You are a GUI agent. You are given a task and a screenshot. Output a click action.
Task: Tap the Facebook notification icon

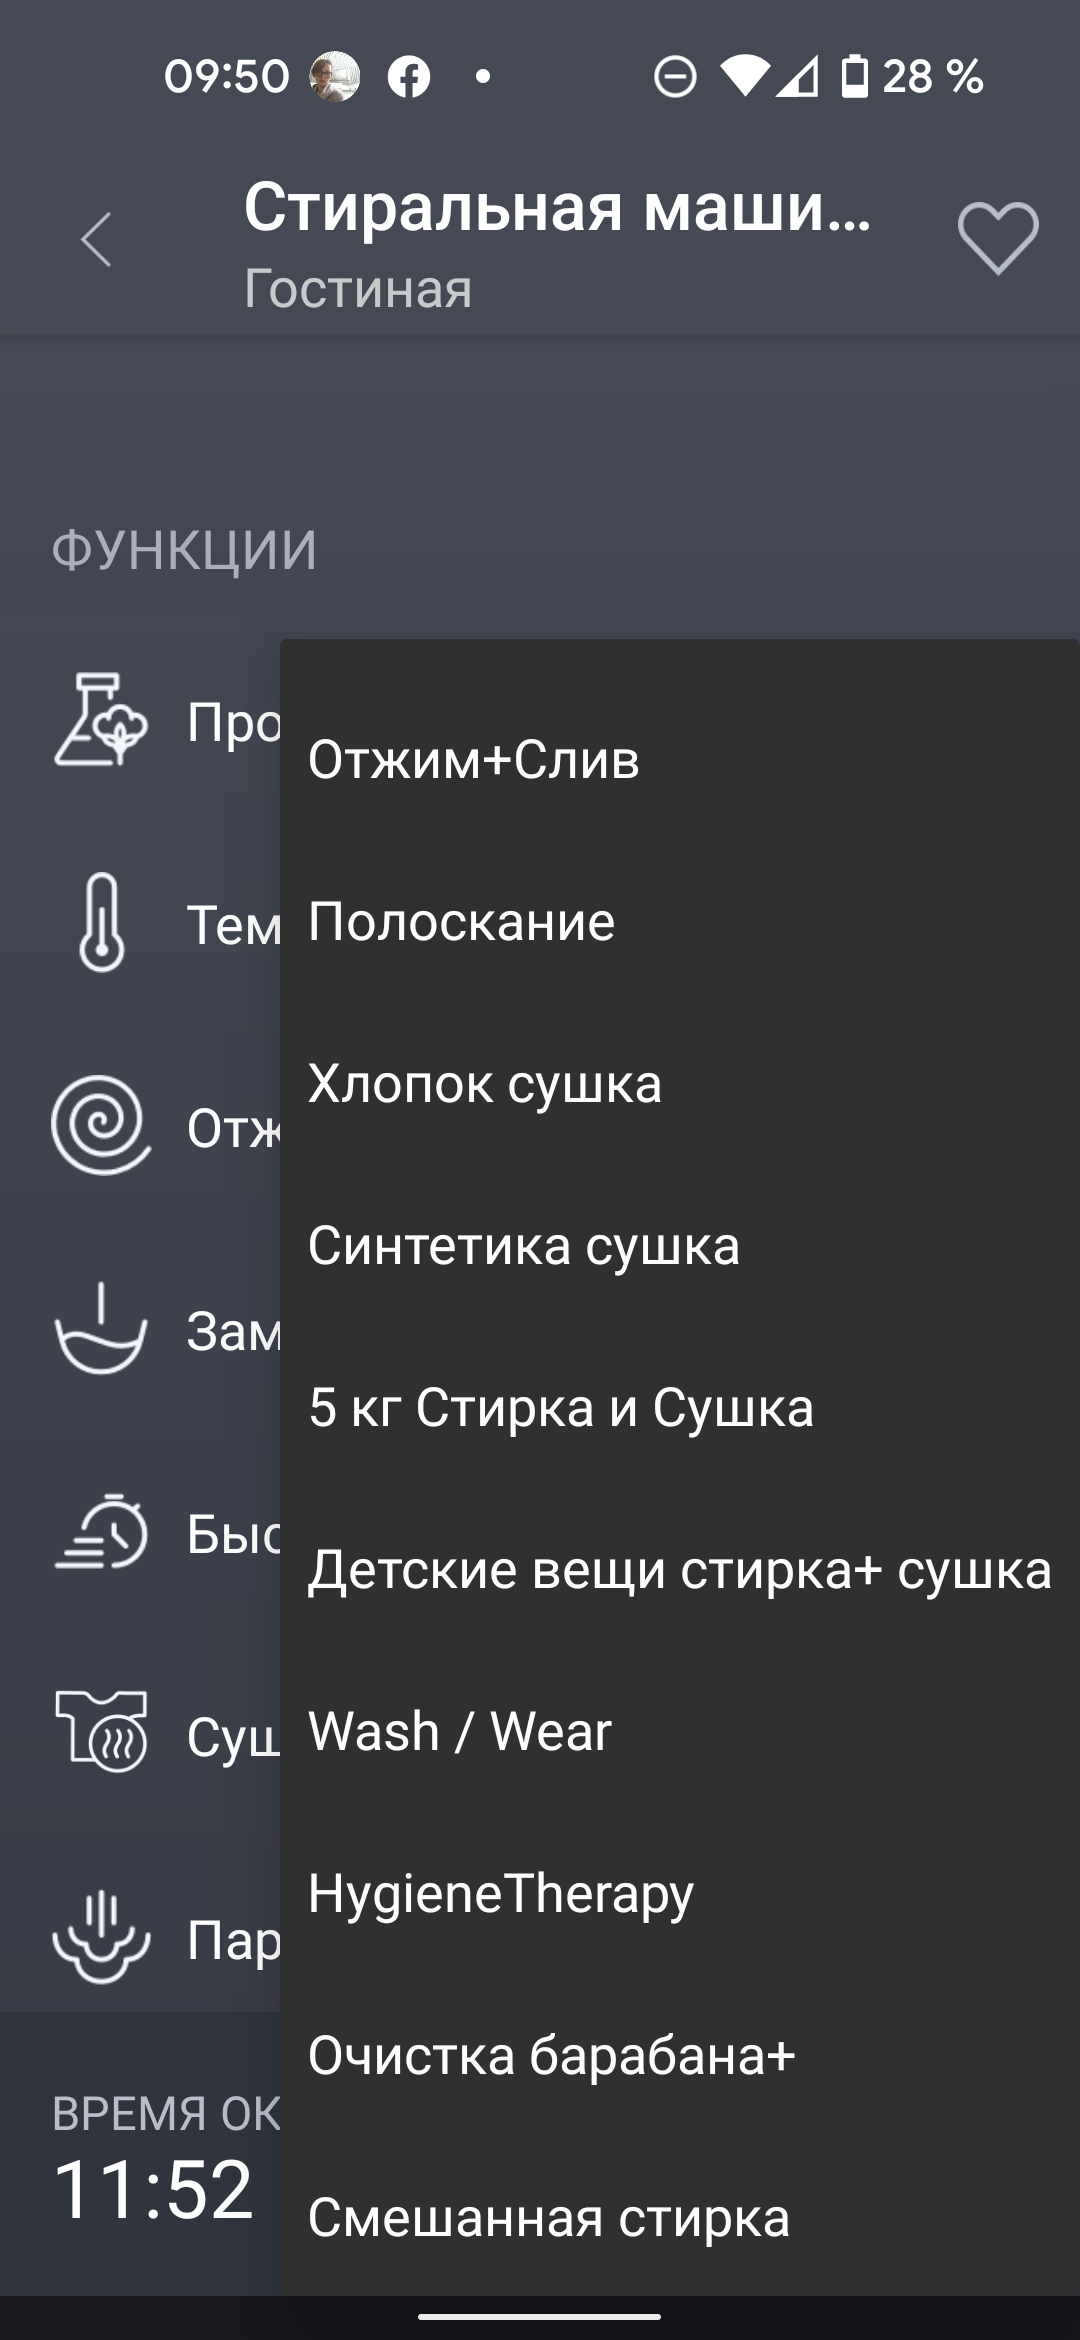409,77
